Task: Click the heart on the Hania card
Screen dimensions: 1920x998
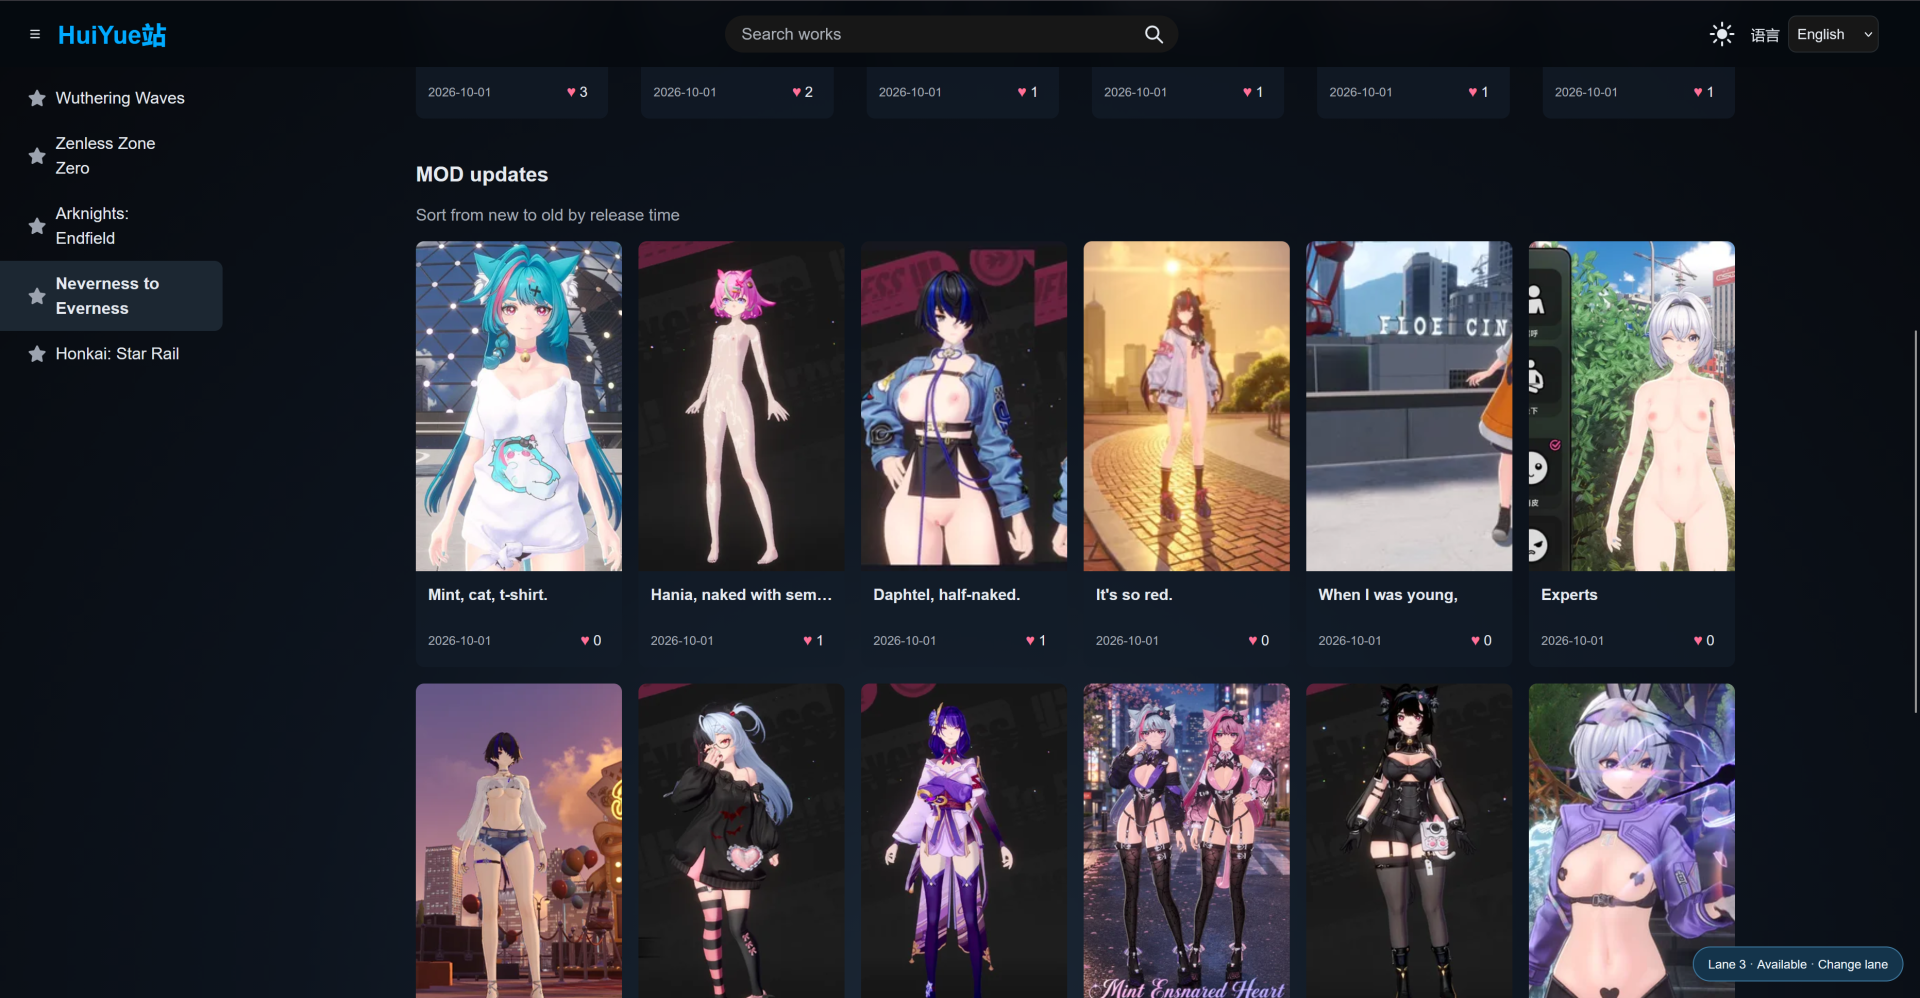Action: 808,641
